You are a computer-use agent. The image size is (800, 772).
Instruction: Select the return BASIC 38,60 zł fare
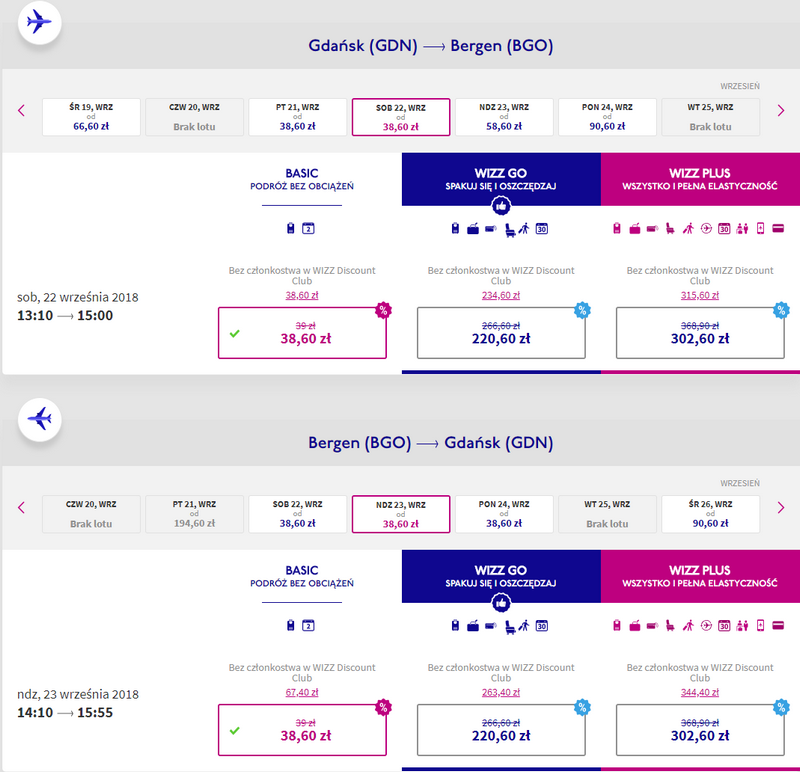(302, 729)
